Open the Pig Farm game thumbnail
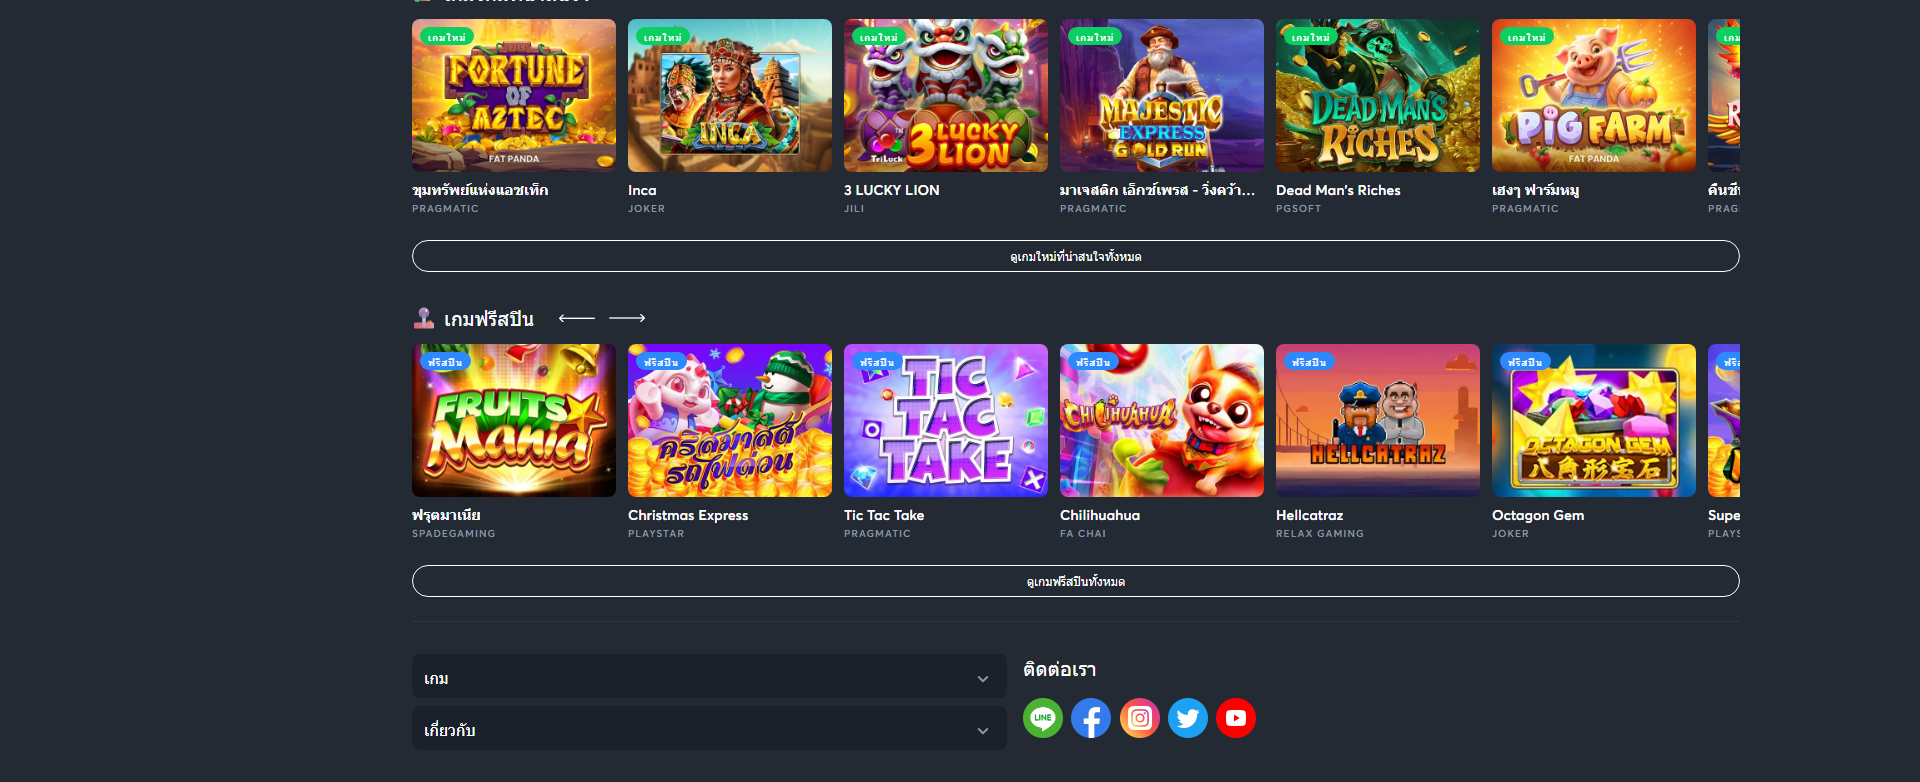 (x=1594, y=95)
